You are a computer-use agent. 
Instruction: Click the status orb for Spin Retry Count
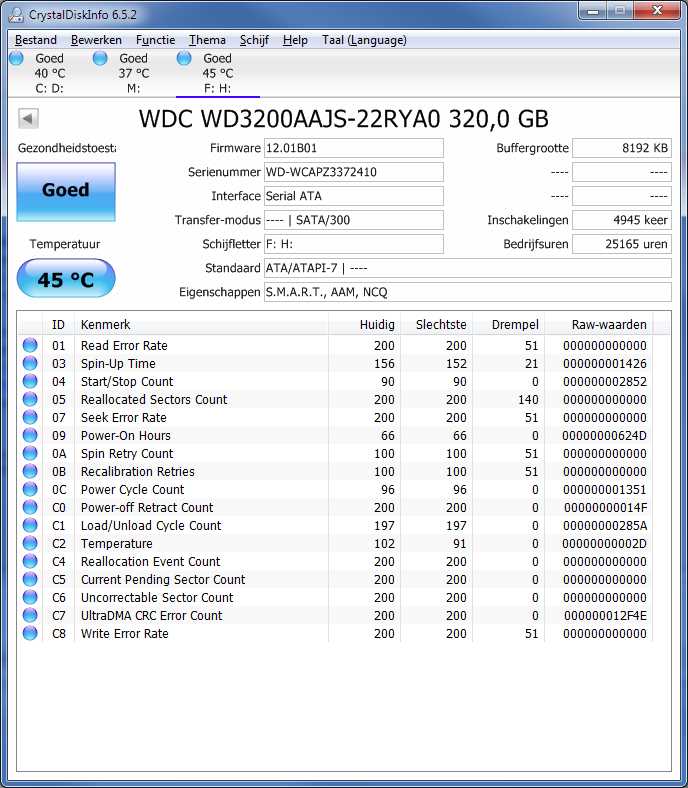30,453
